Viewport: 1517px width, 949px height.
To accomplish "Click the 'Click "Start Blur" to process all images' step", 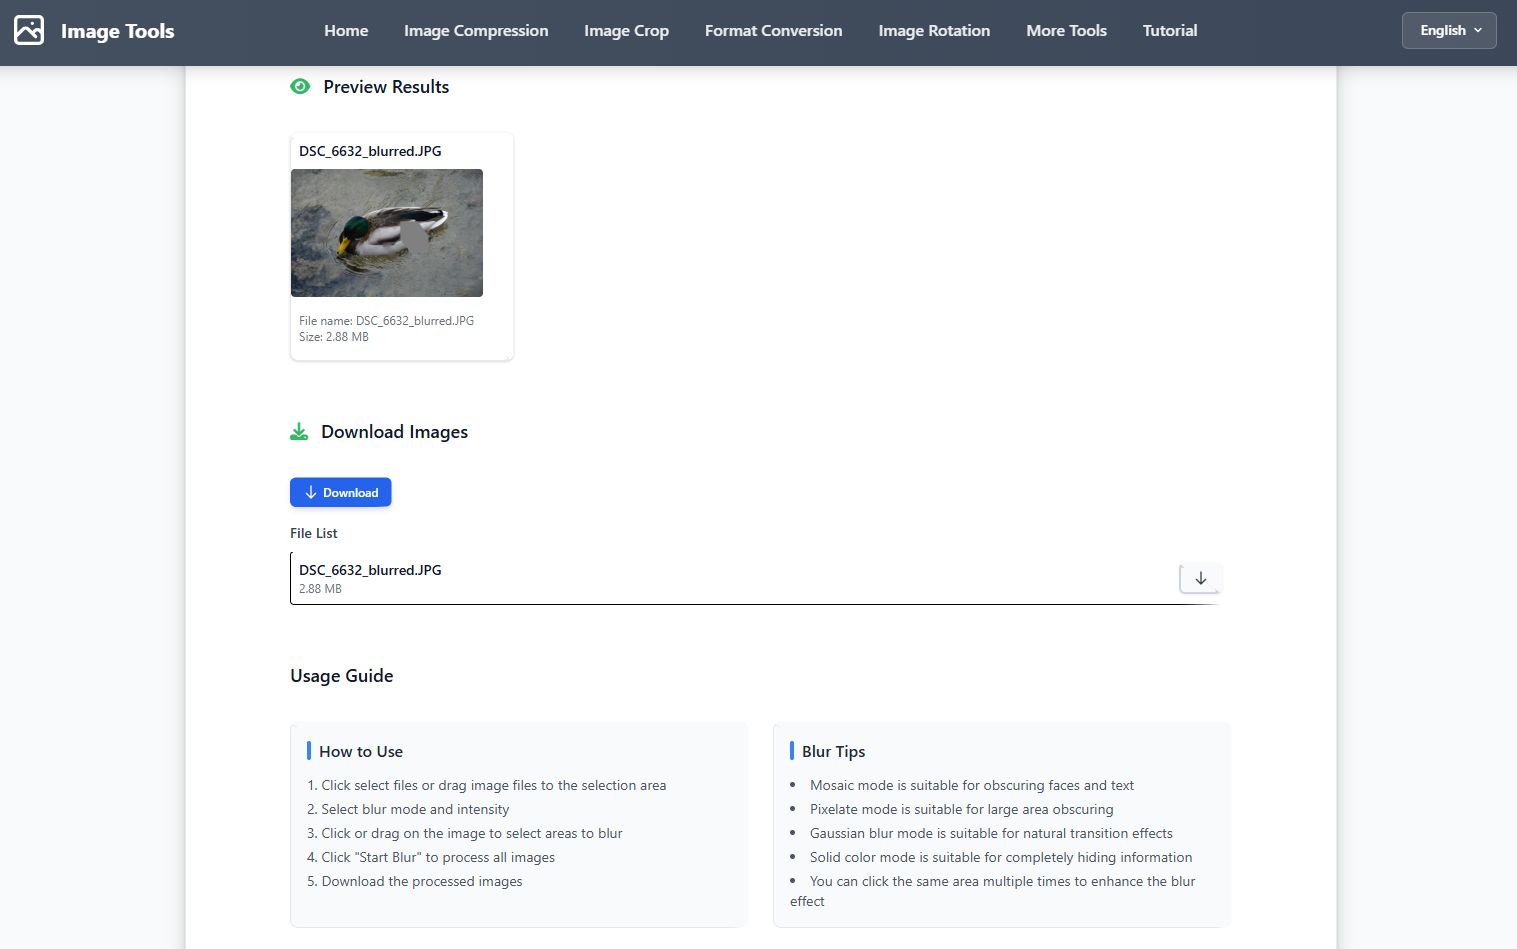I will point(431,857).
